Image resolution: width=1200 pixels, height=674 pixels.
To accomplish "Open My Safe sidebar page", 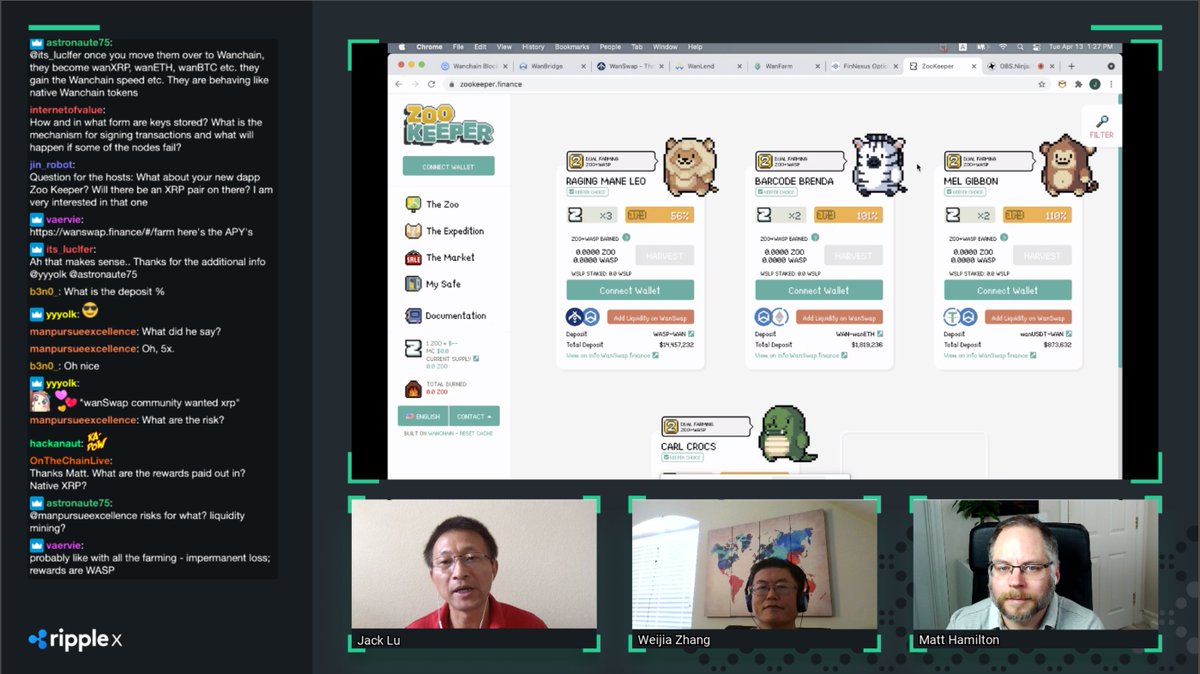I will (x=433, y=284).
